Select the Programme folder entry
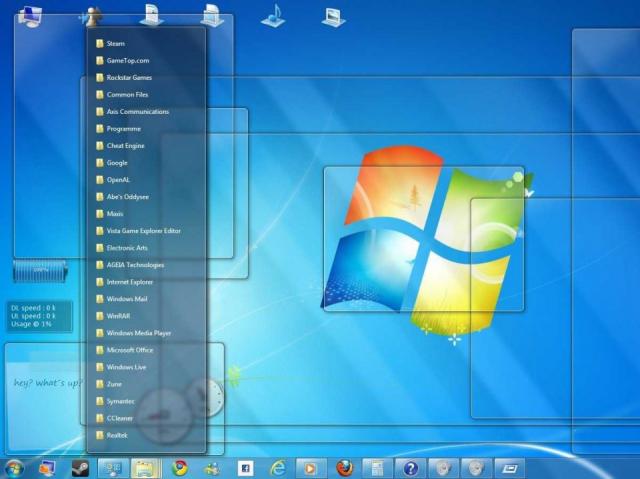This screenshot has width=640, height=479. [119, 129]
